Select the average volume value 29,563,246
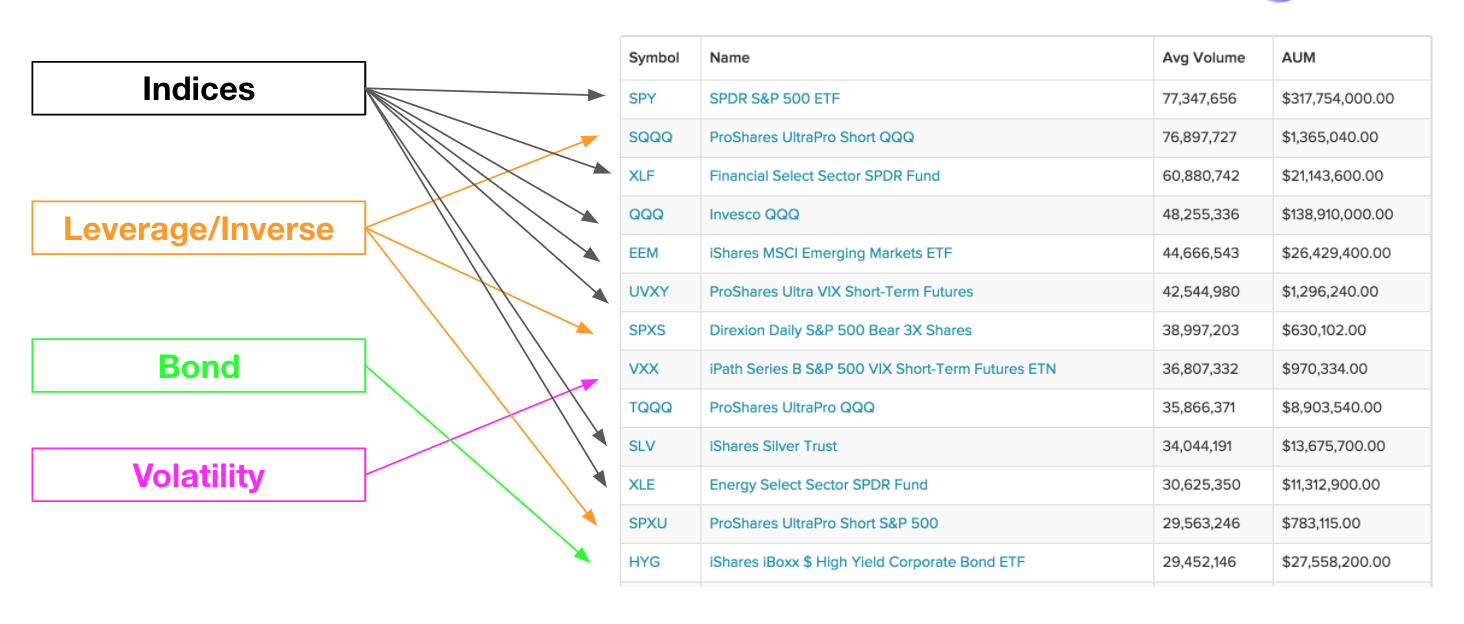Viewport: 1464px width, 624px height. [1201, 523]
